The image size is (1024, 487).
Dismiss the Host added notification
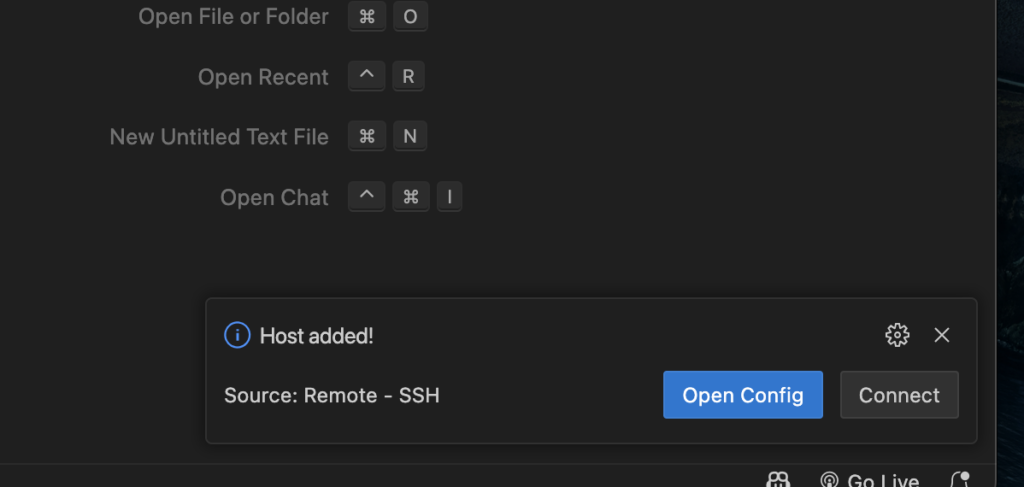coord(941,335)
